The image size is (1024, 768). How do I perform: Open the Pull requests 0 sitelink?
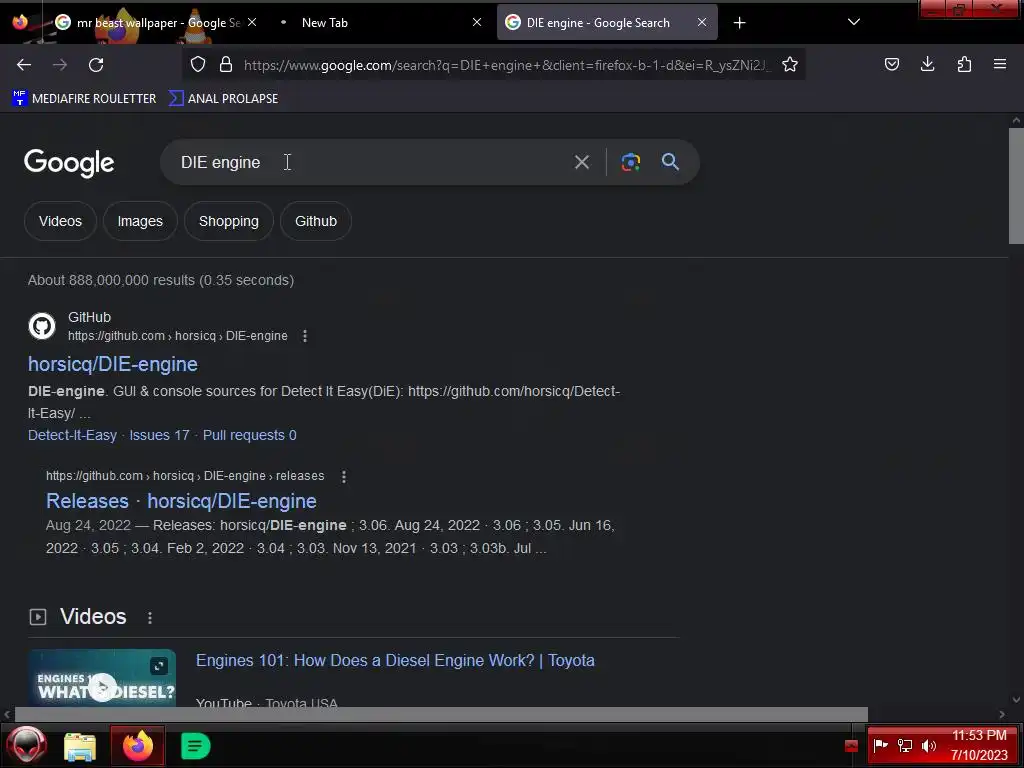coord(249,435)
